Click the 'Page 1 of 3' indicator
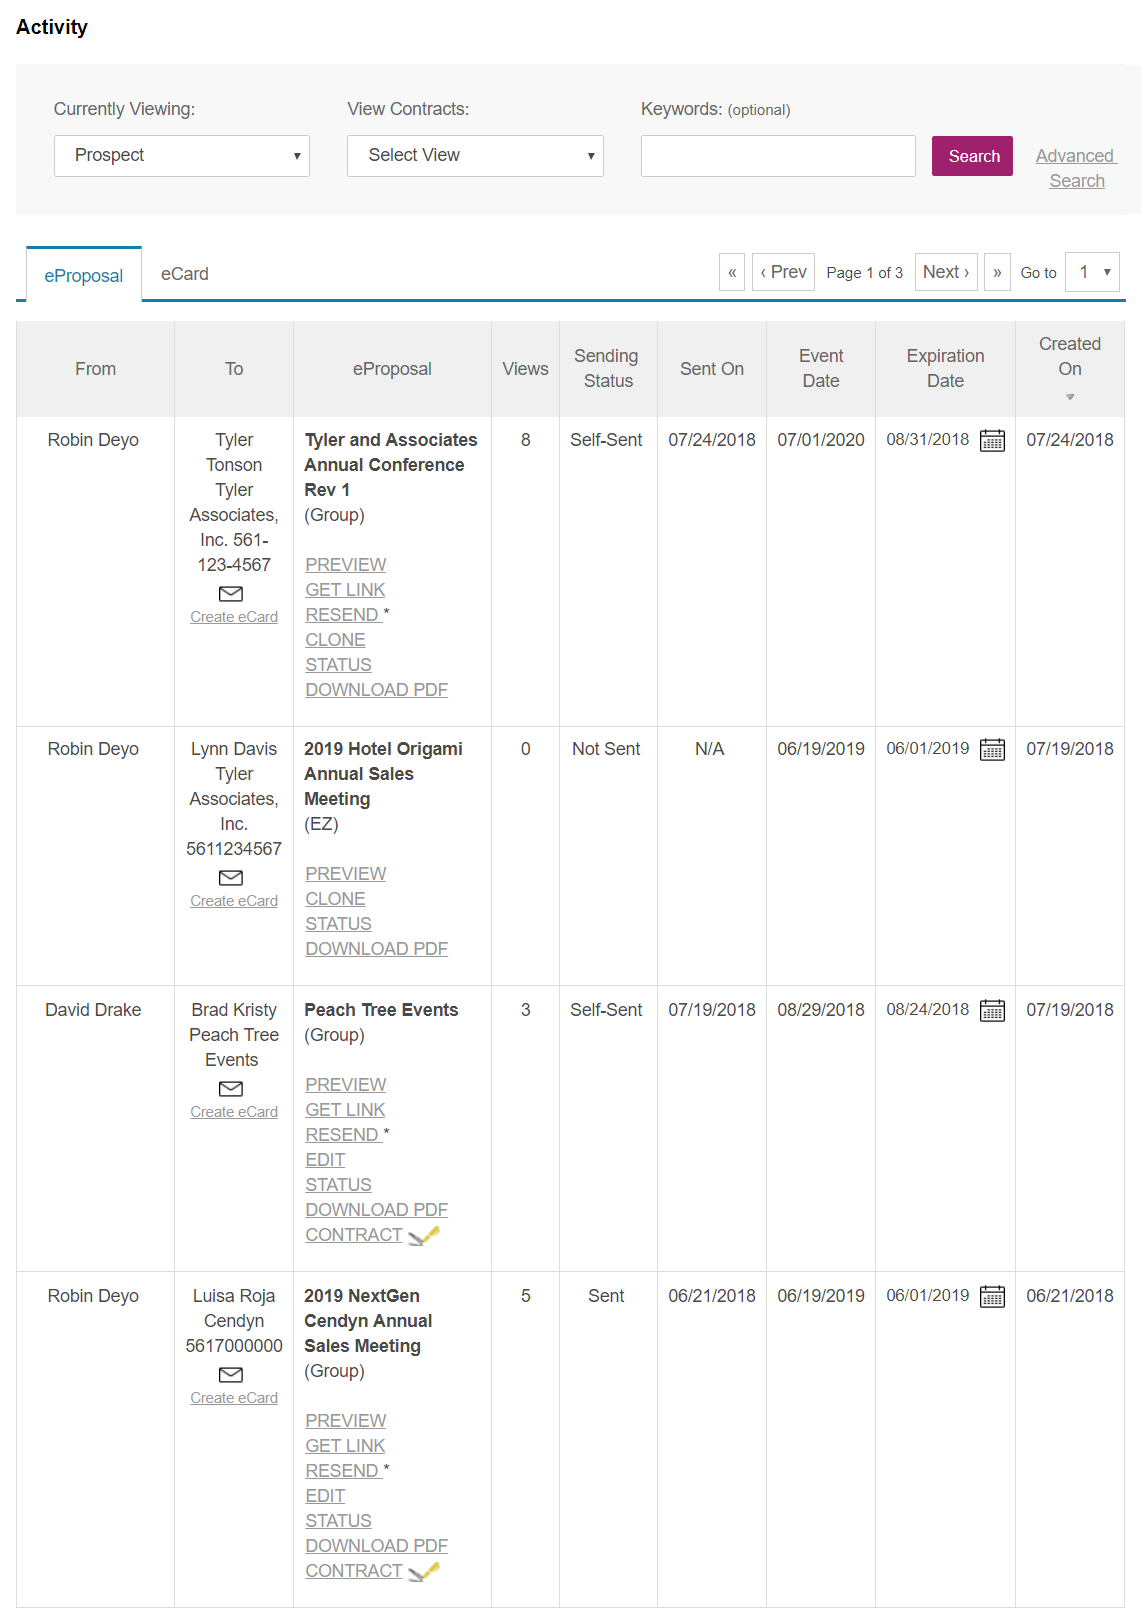The width and height of the screenshot is (1141, 1614). click(x=864, y=273)
